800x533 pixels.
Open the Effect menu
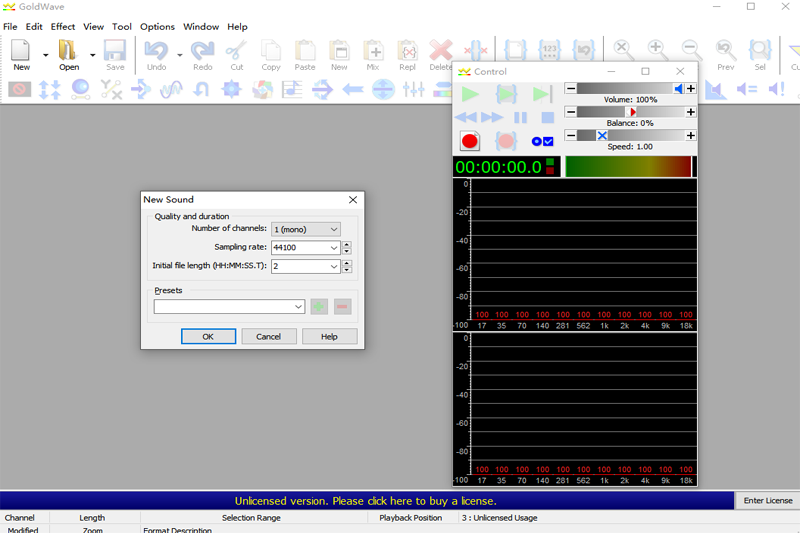click(63, 27)
